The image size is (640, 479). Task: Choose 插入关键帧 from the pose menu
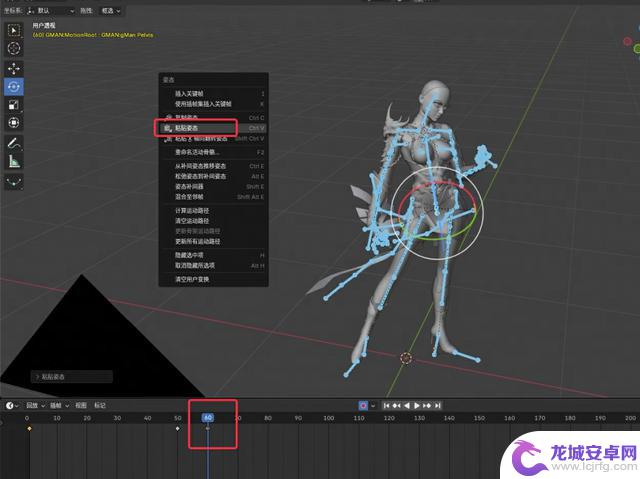tap(213, 93)
